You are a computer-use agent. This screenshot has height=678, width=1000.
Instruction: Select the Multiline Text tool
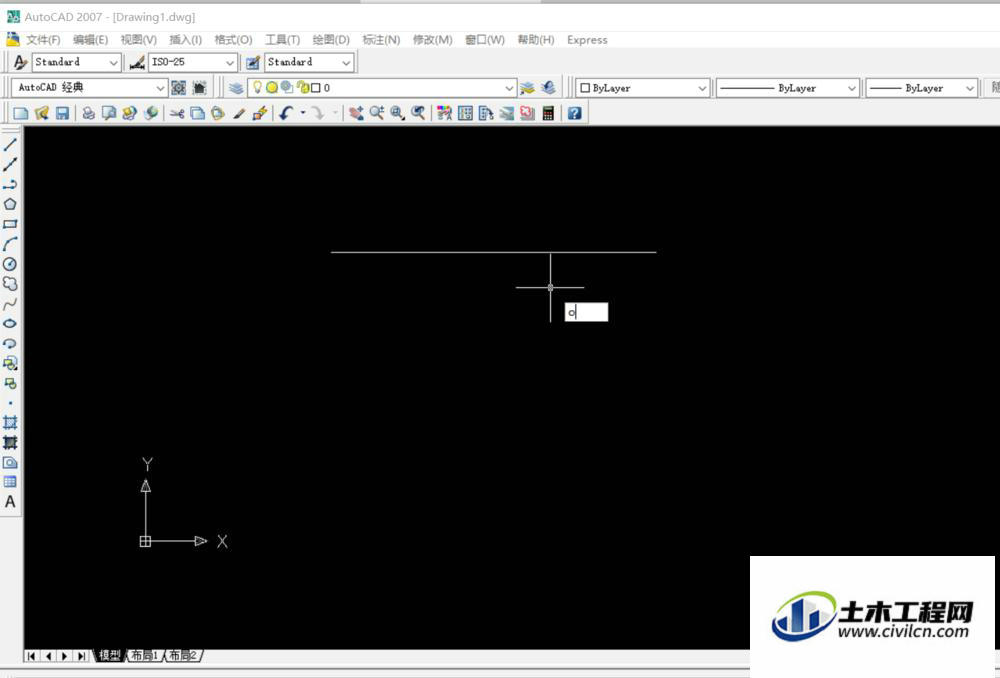(x=10, y=502)
